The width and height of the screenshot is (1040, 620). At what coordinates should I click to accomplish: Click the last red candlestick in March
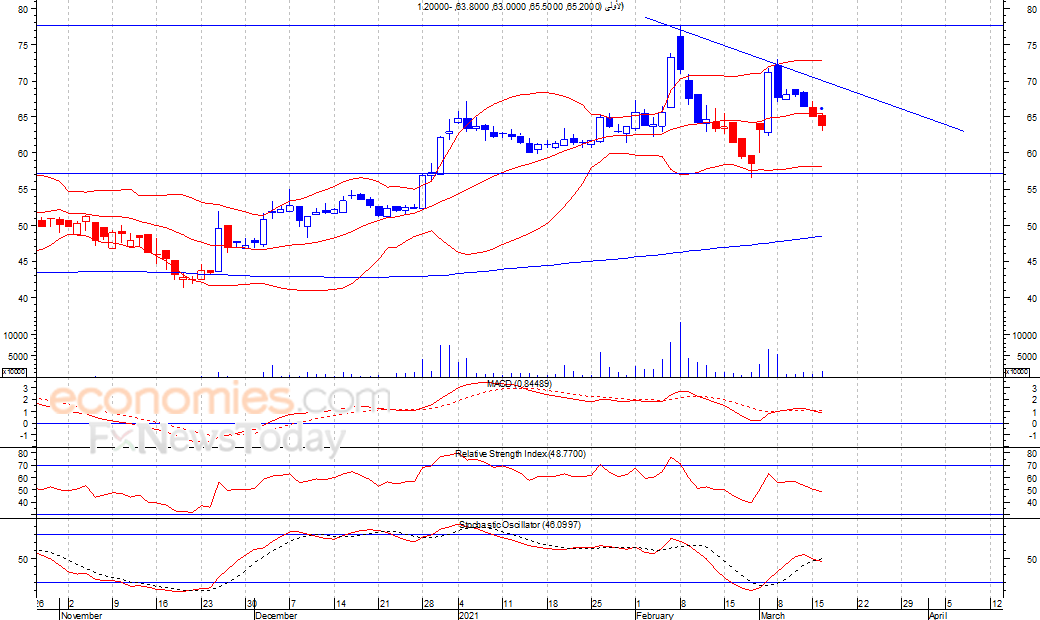coord(823,121)
